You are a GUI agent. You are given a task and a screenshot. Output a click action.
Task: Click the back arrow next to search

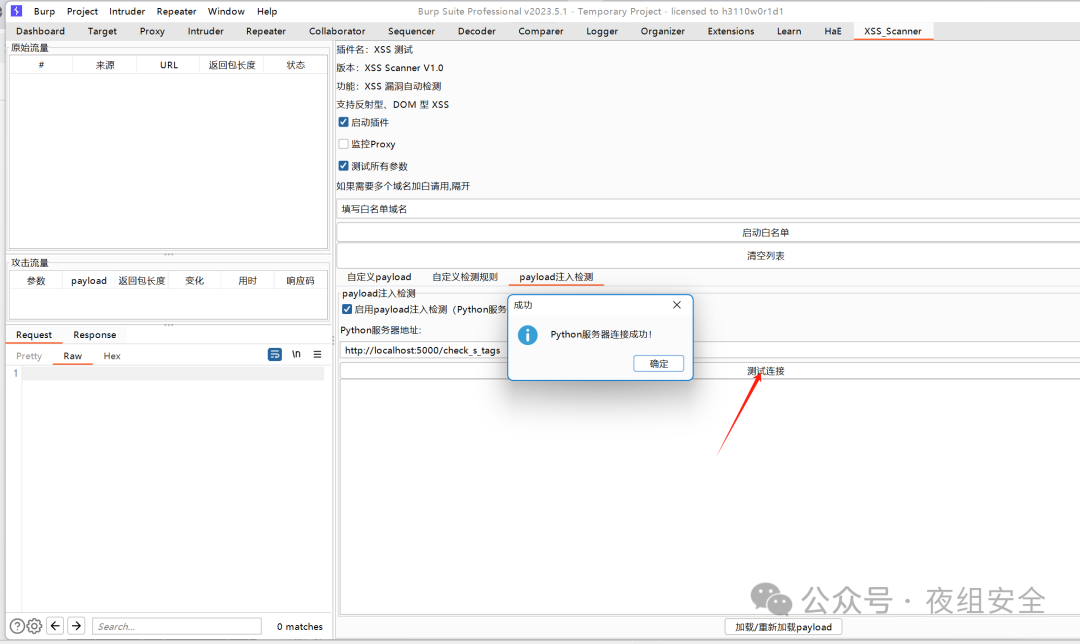pyautogui.click(x=57, y=626)
